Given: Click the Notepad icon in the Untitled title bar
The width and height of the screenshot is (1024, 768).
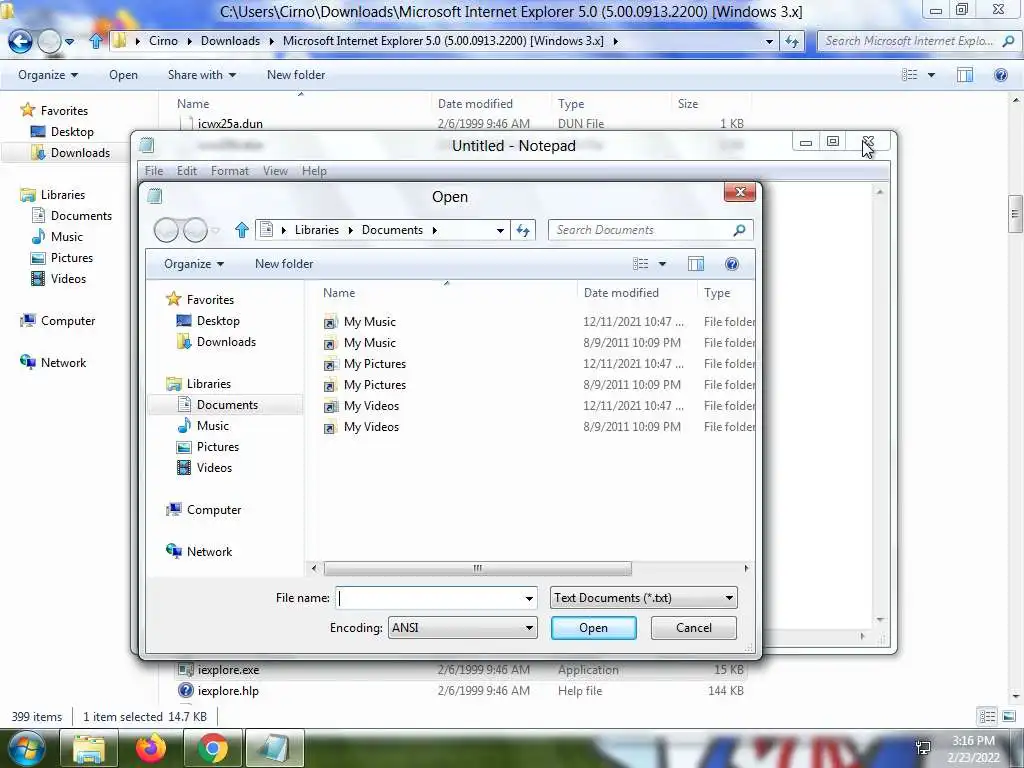Looking at the screenshot, I should tap(147, 145).
